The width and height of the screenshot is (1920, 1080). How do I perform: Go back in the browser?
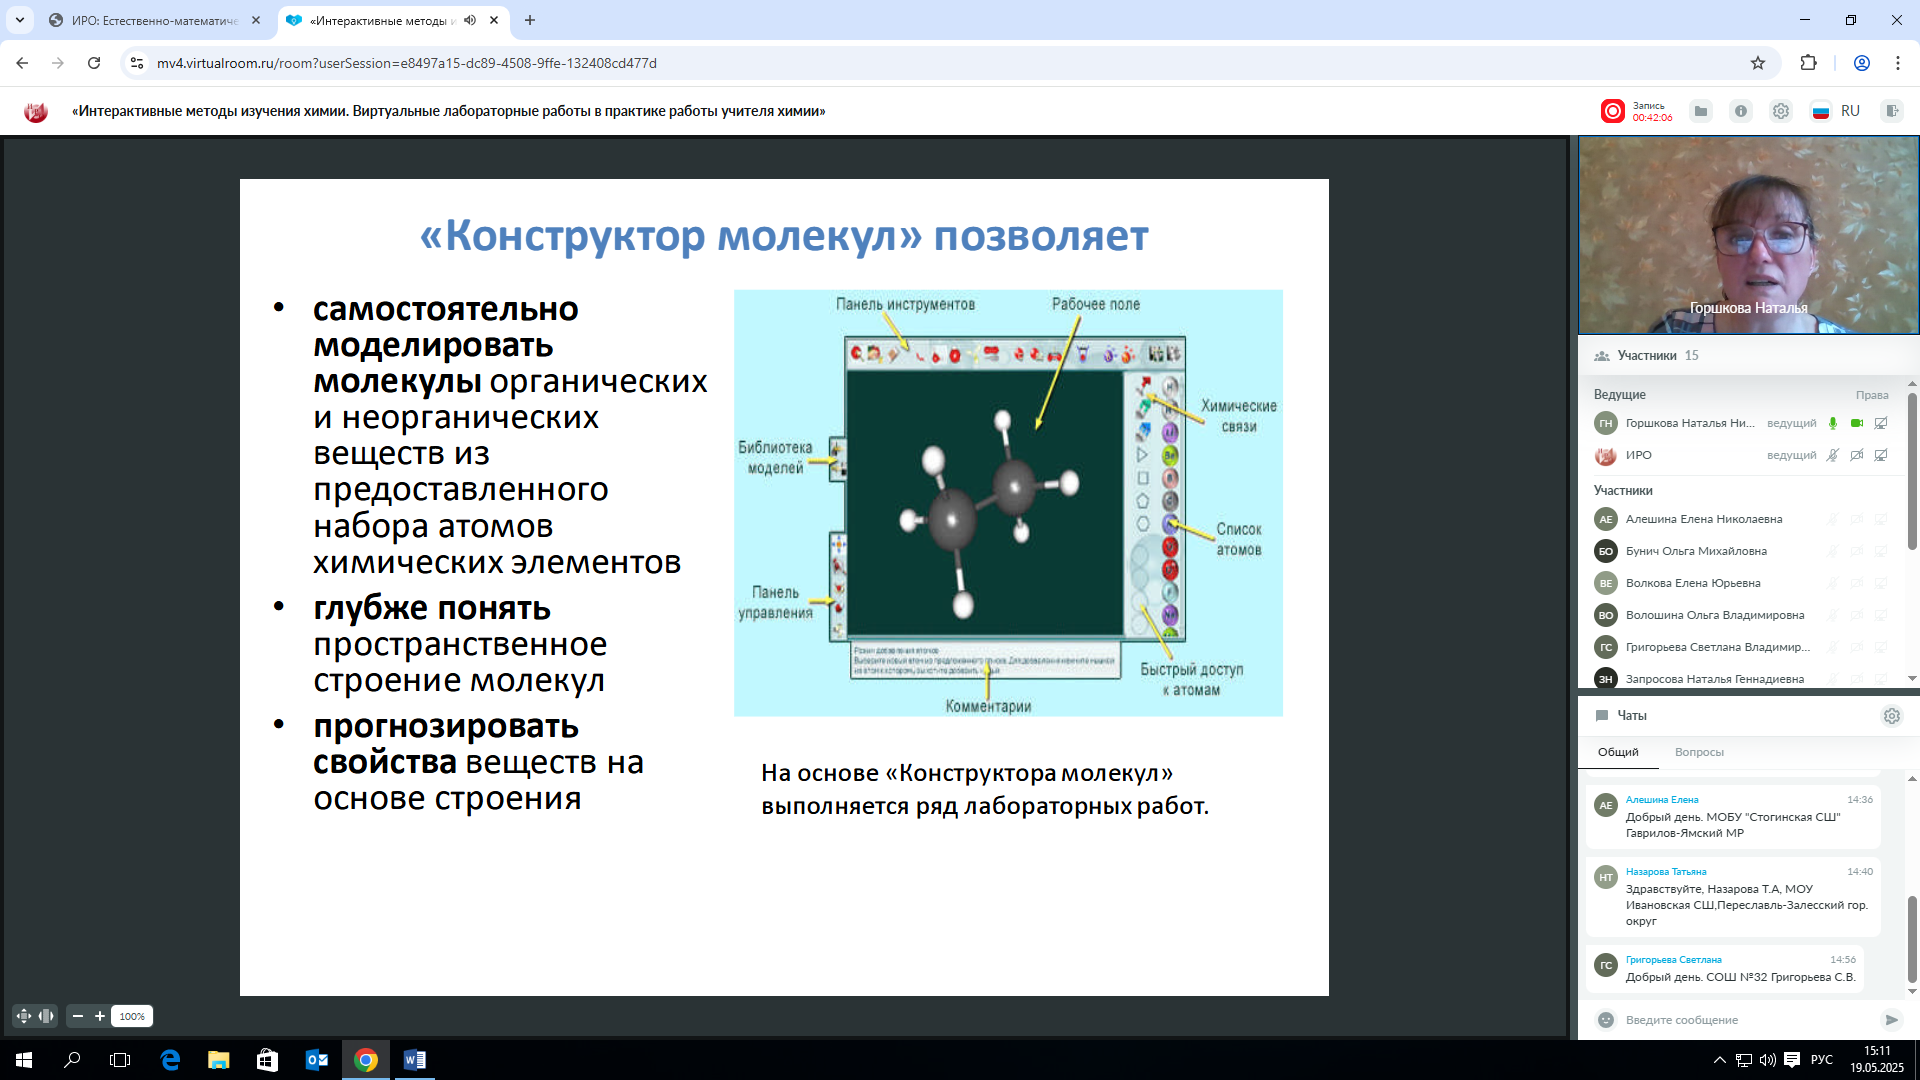click(x=22, y=63)
